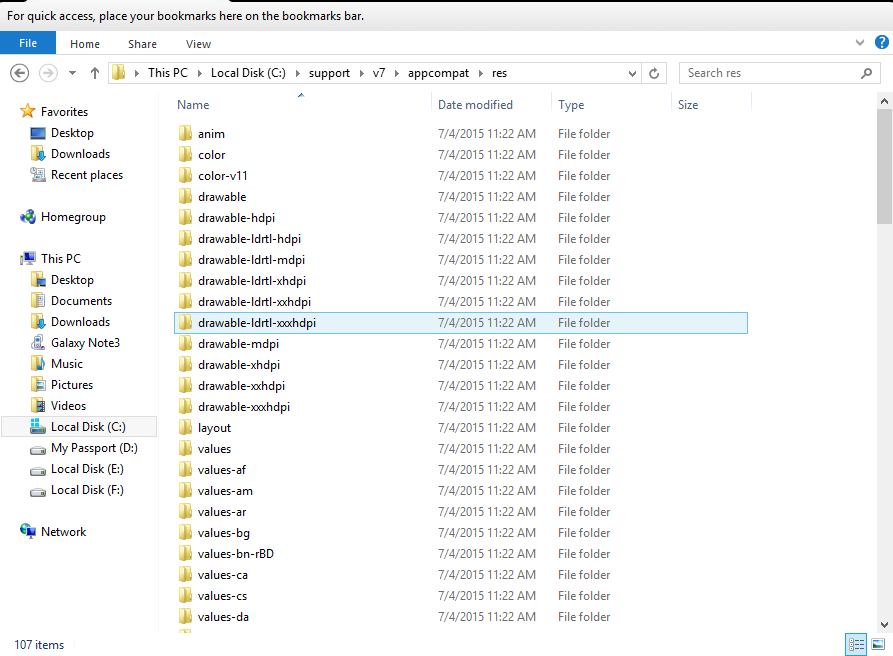The width and height of the screenshot is (893, 656).
Task: Open recent locations dropdown arrow
Action: 73,73
